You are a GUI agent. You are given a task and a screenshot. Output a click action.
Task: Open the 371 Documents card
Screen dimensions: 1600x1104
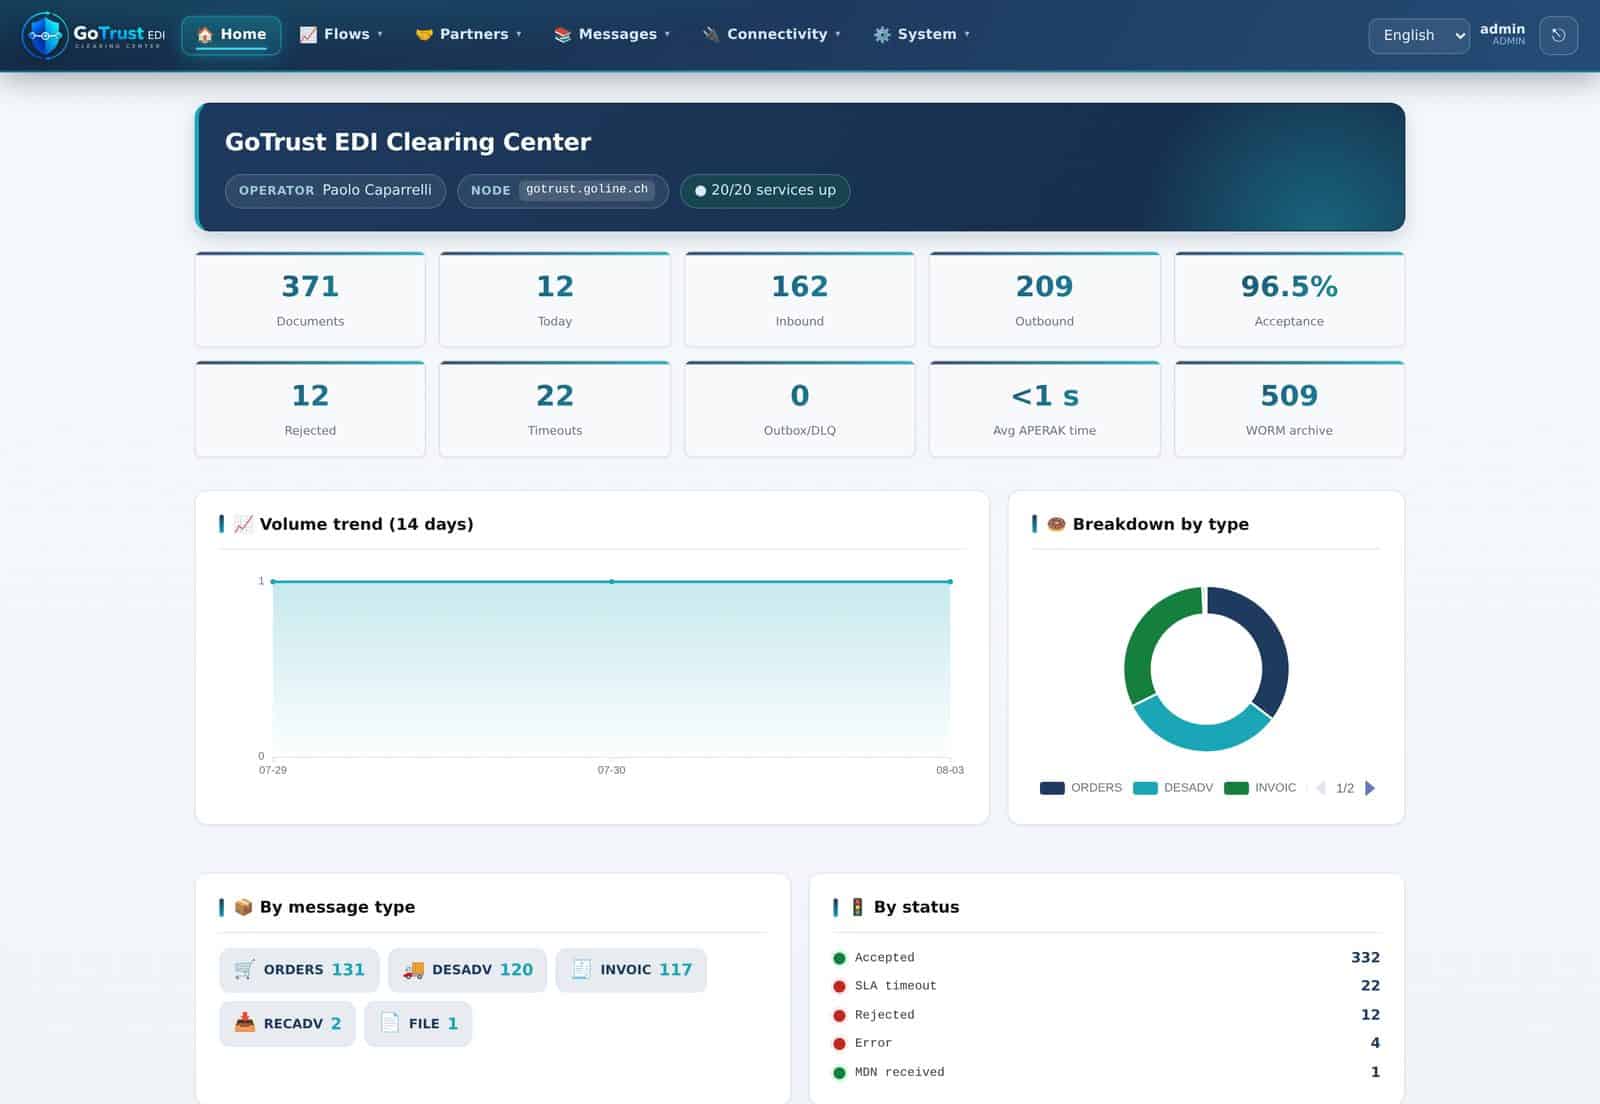click(x=310, y=300)
